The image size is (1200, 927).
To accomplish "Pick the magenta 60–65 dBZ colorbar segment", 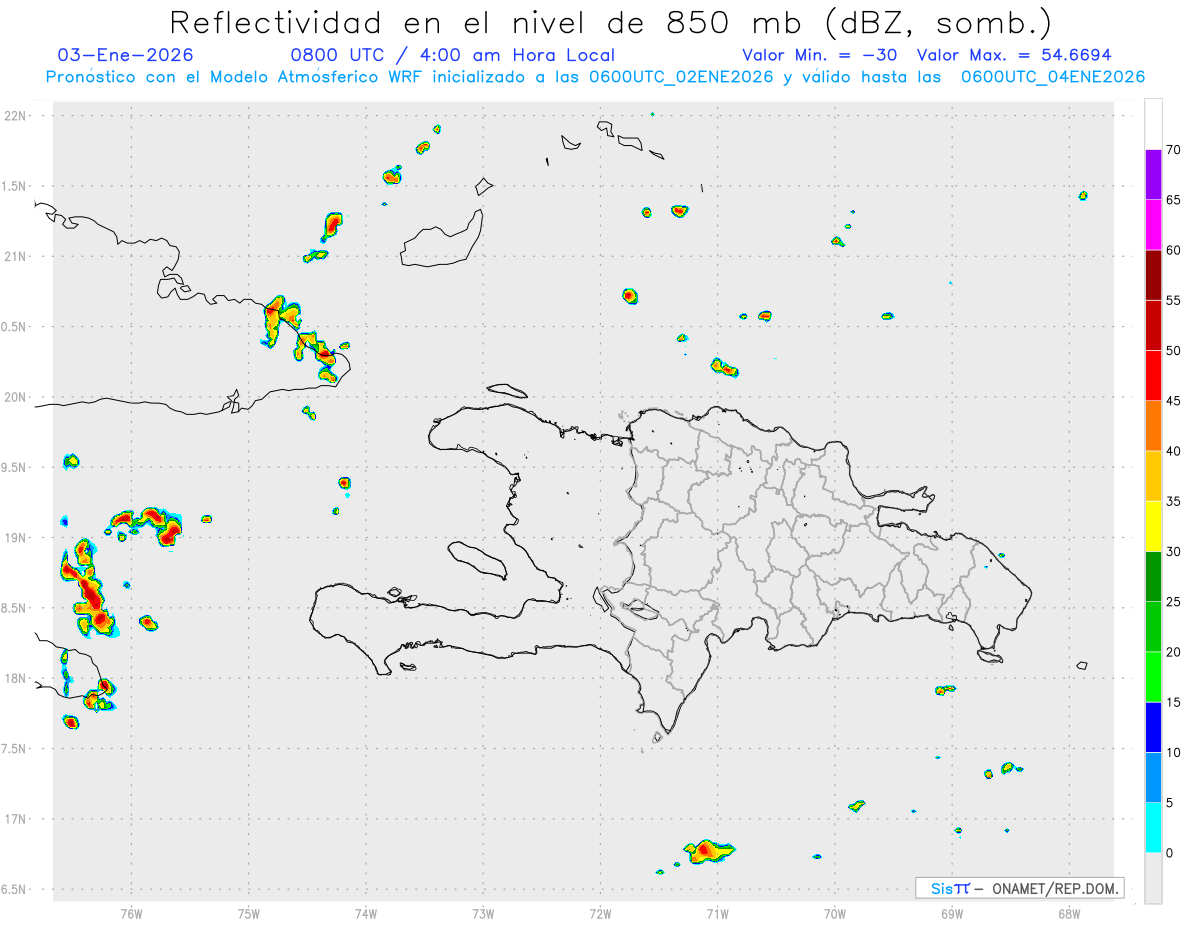I will [x=1153, y=225].
